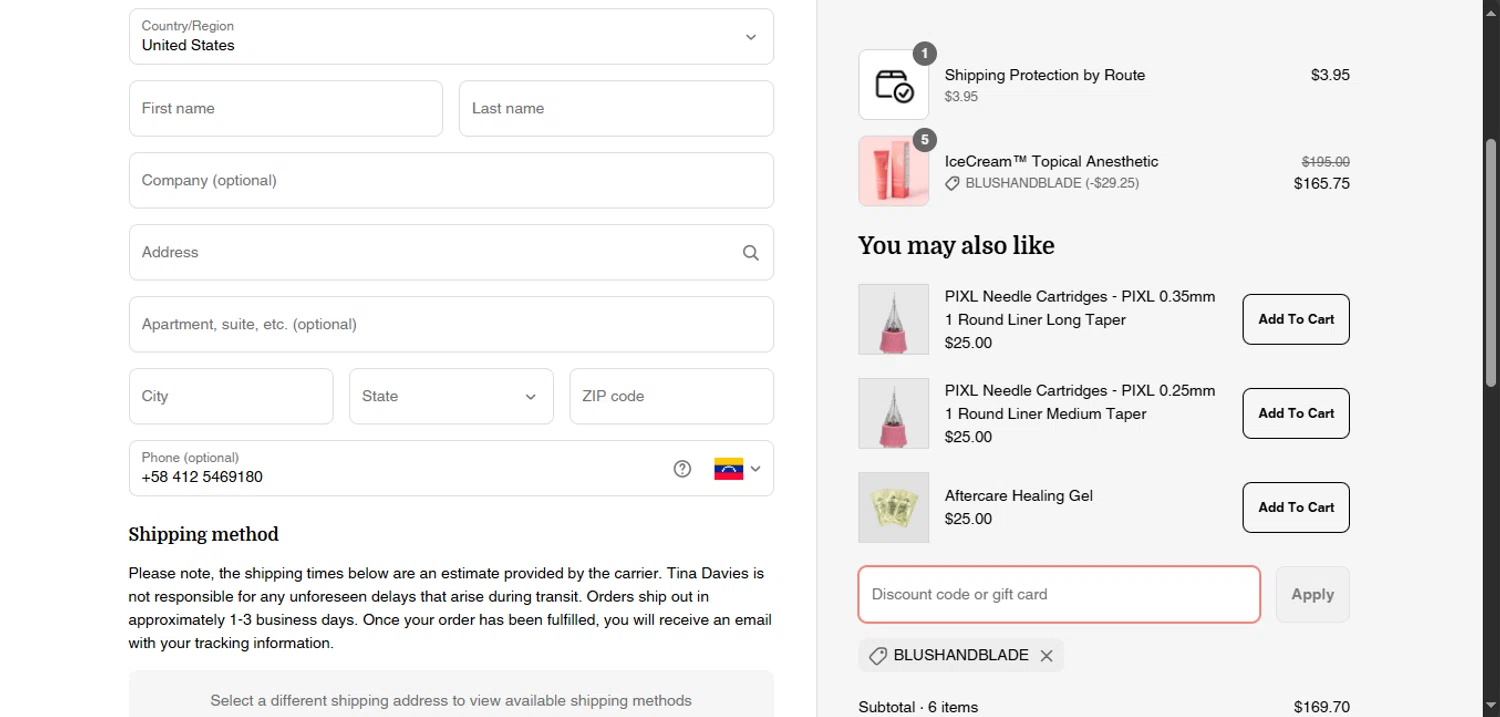Click into the Address field
Viewport: 1500px width, 717px height.
(451, 252)
